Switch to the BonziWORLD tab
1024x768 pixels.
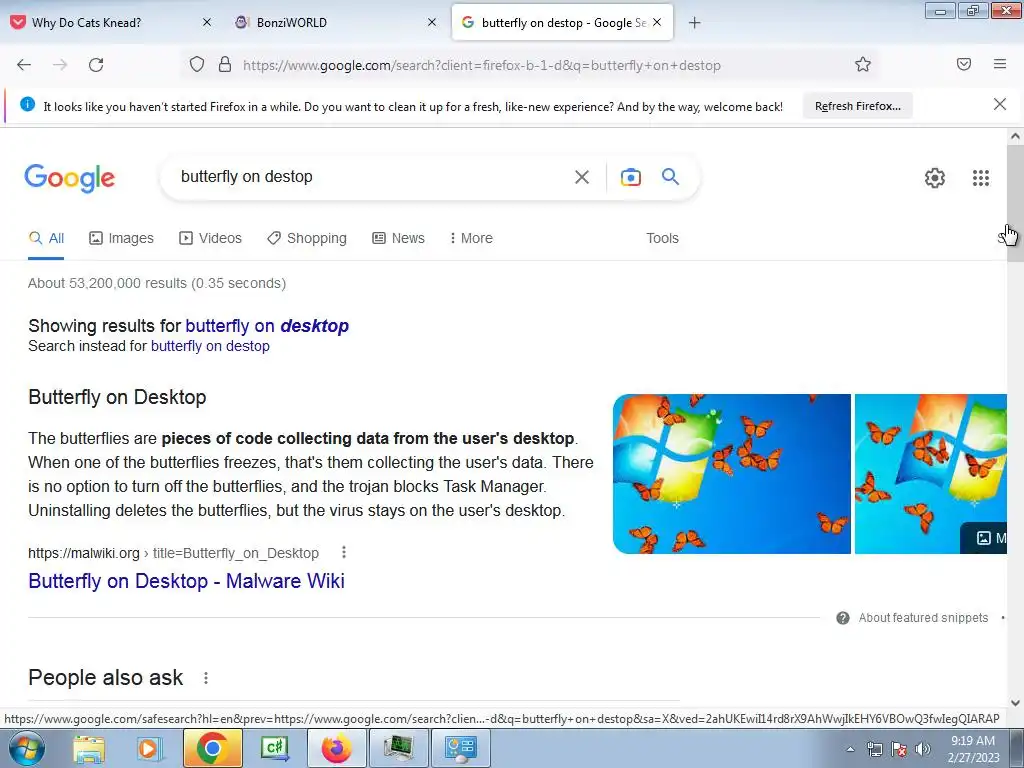tap(291, 23)
